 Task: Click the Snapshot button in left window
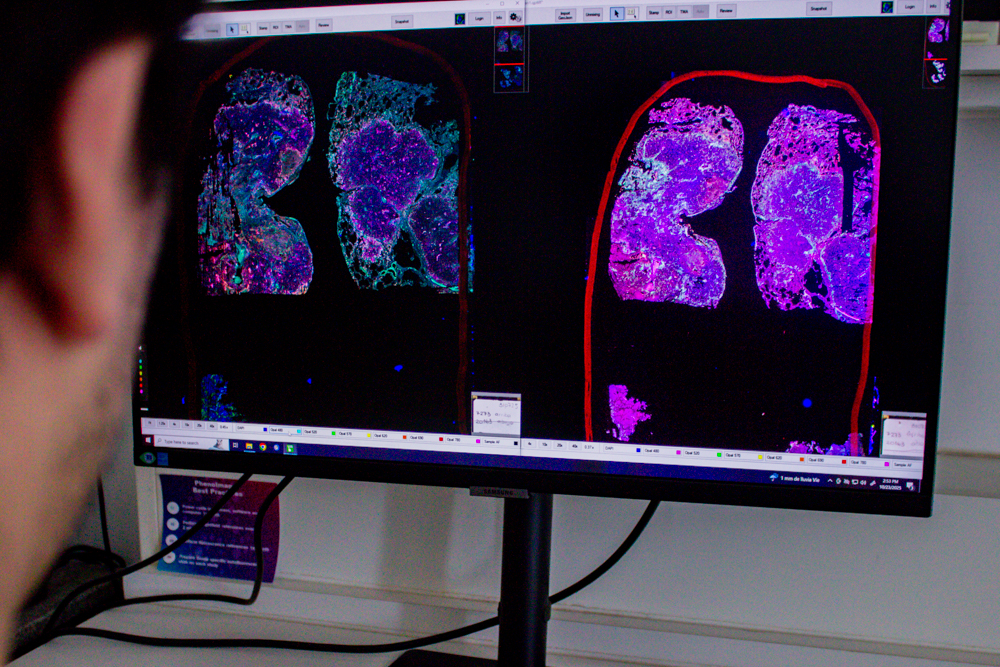(401, 21)
